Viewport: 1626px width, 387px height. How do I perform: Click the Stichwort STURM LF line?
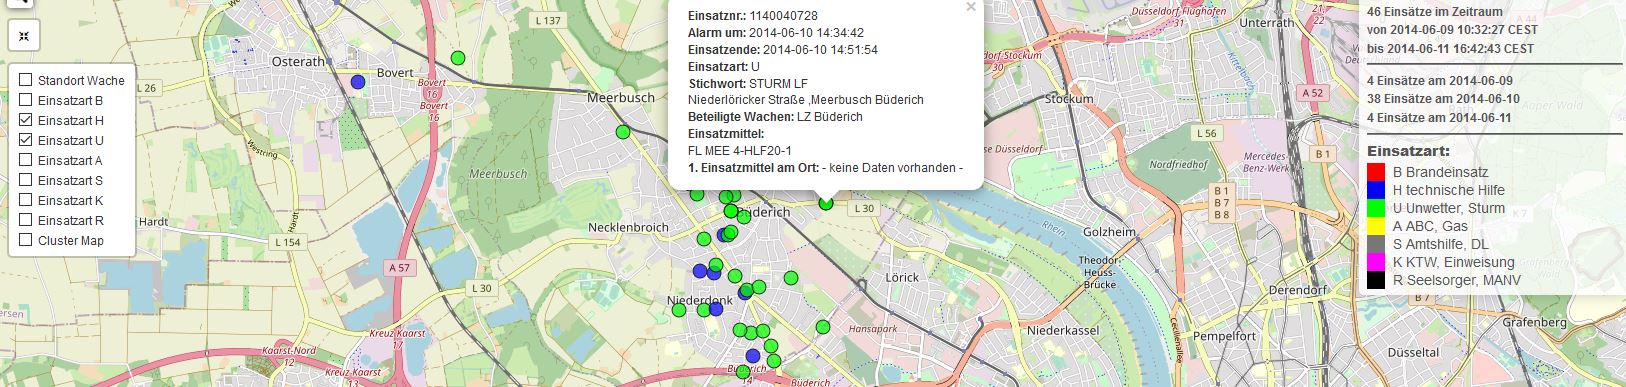tap(748, 84)
